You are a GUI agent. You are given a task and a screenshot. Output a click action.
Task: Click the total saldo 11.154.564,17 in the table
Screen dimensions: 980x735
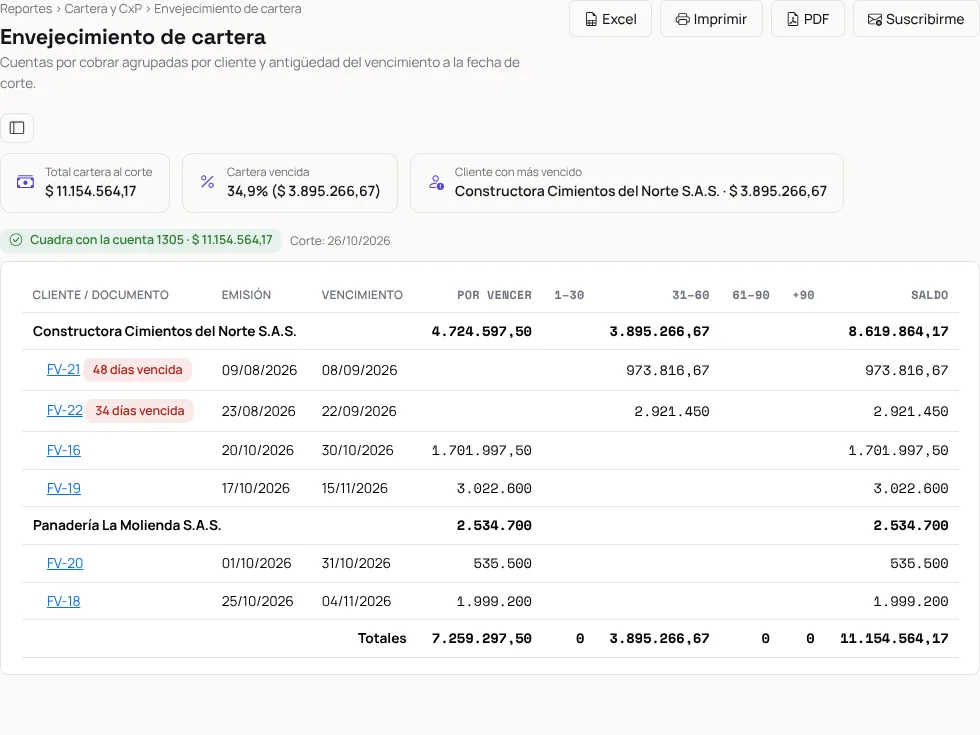894,638
